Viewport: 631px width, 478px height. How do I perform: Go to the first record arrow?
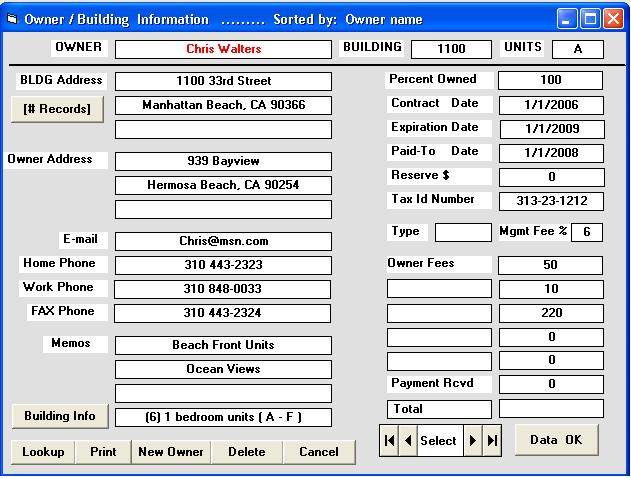click(x=389, y=441)
